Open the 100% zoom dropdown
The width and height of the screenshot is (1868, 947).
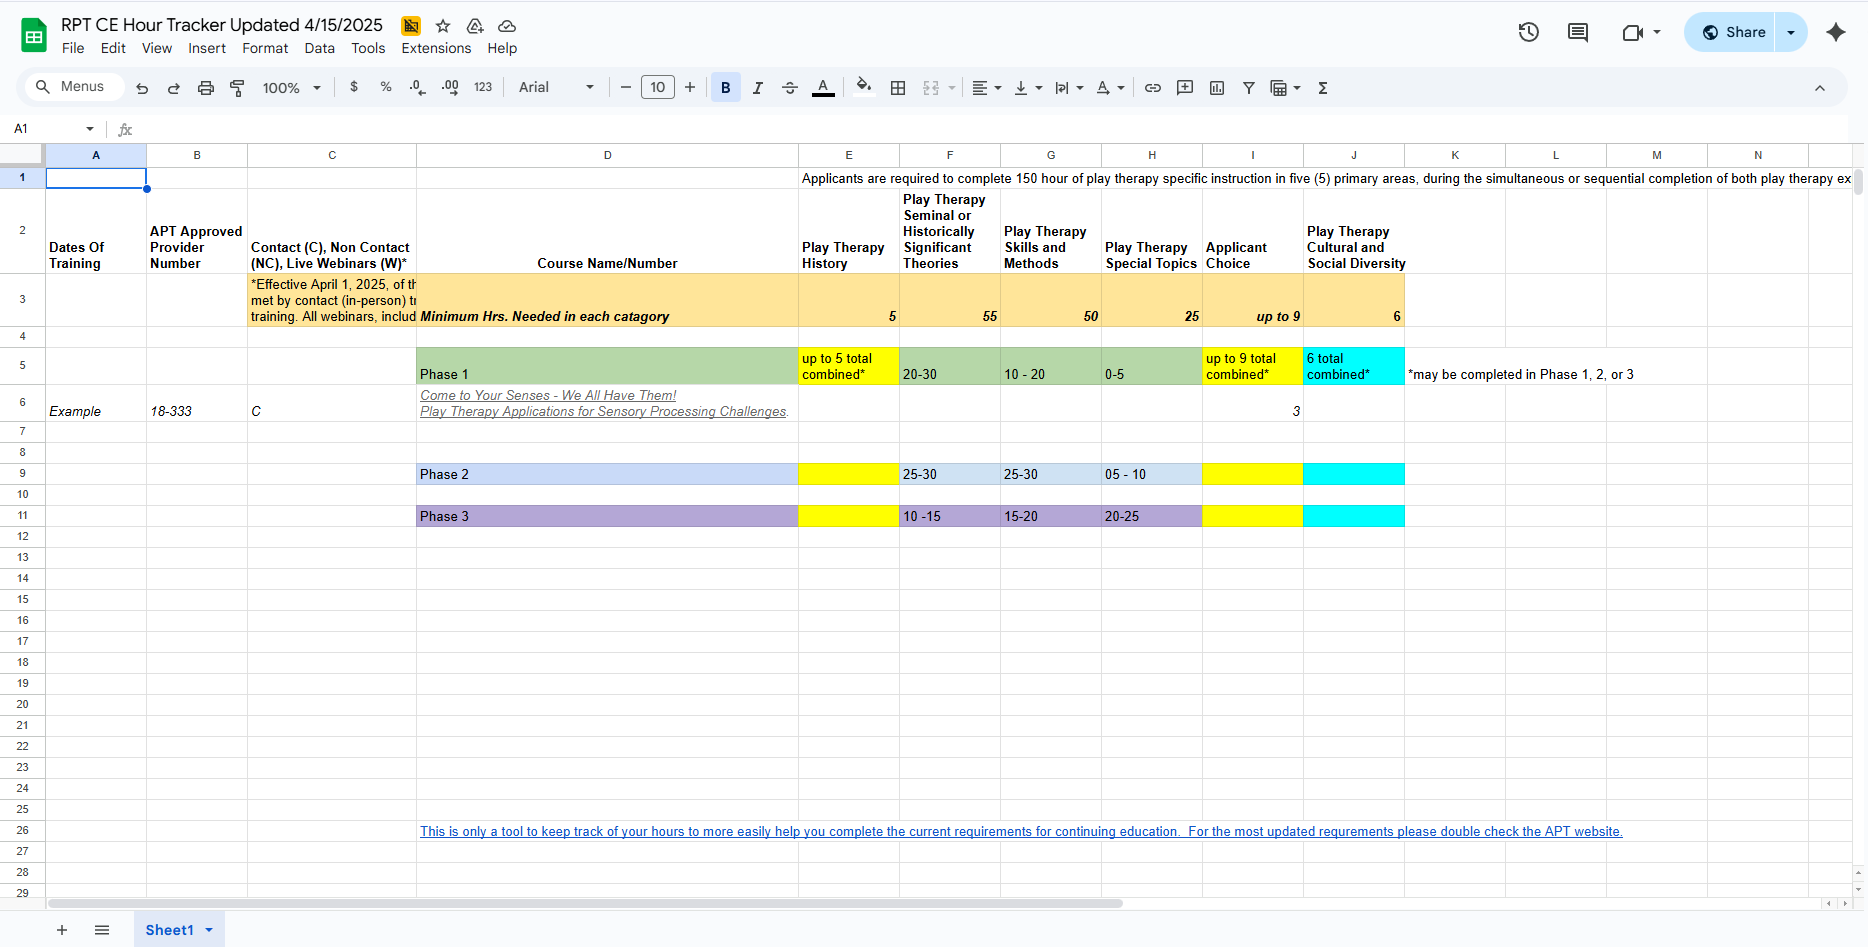click(291, 88)
